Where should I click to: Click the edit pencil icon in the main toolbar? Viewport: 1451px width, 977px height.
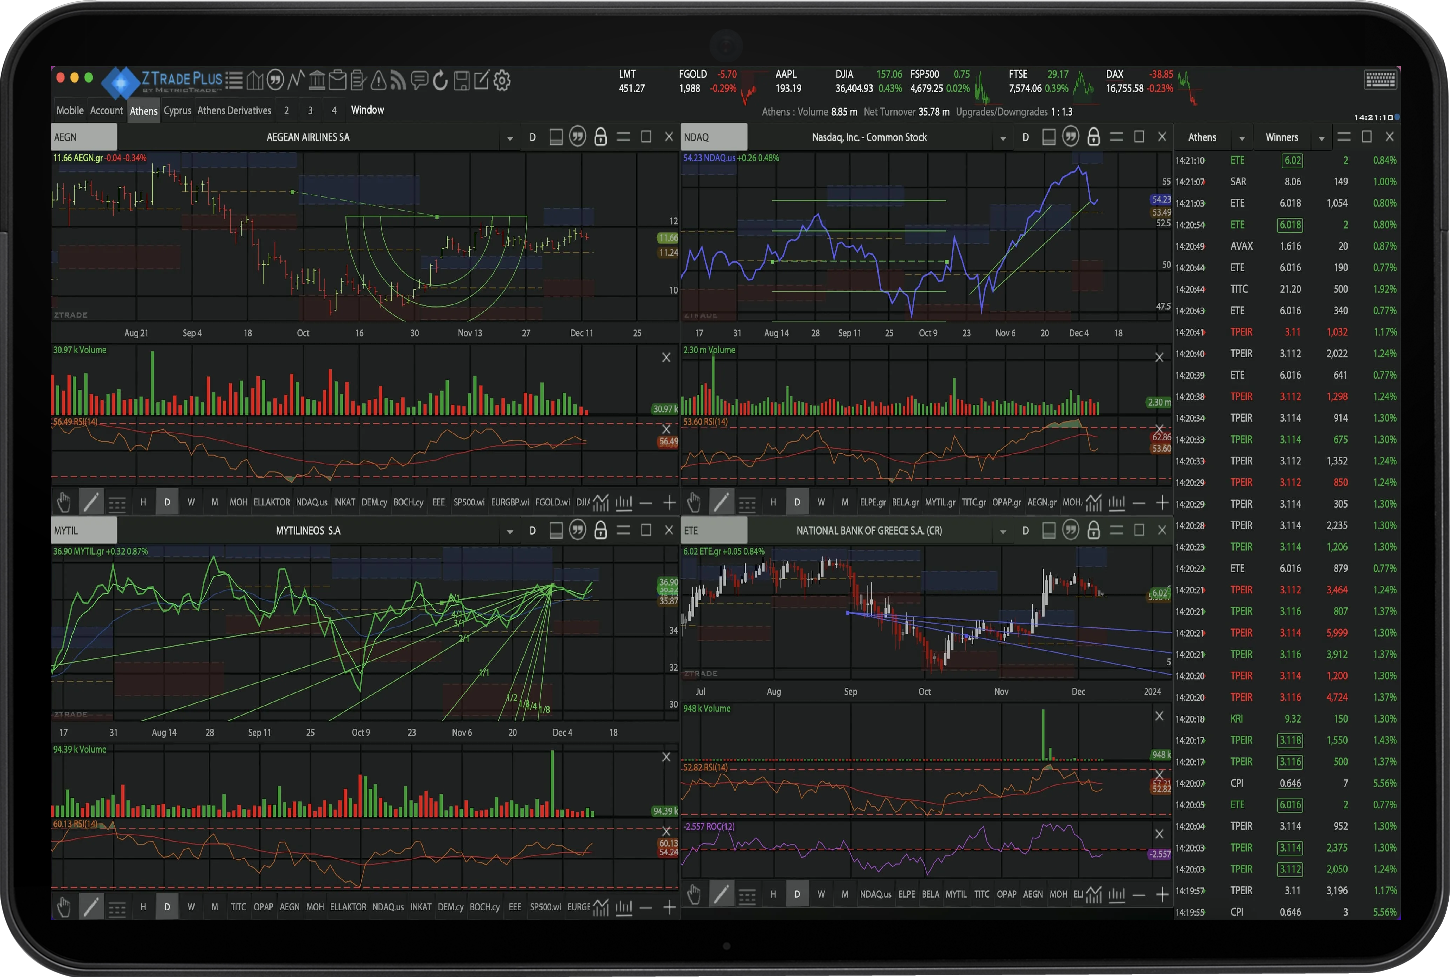(481, 80)
